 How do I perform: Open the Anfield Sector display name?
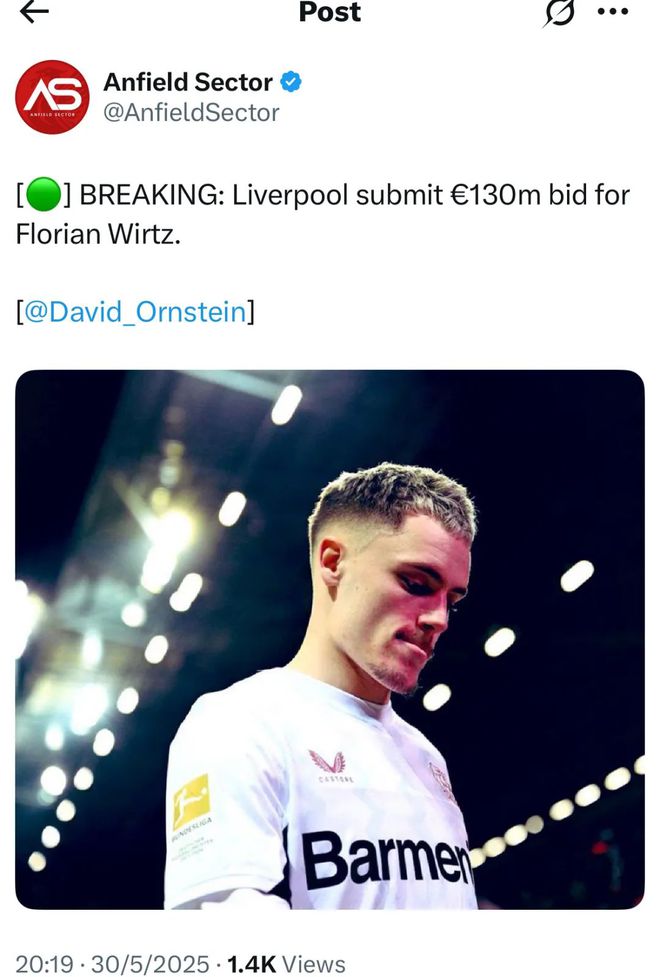coord(188,82)
